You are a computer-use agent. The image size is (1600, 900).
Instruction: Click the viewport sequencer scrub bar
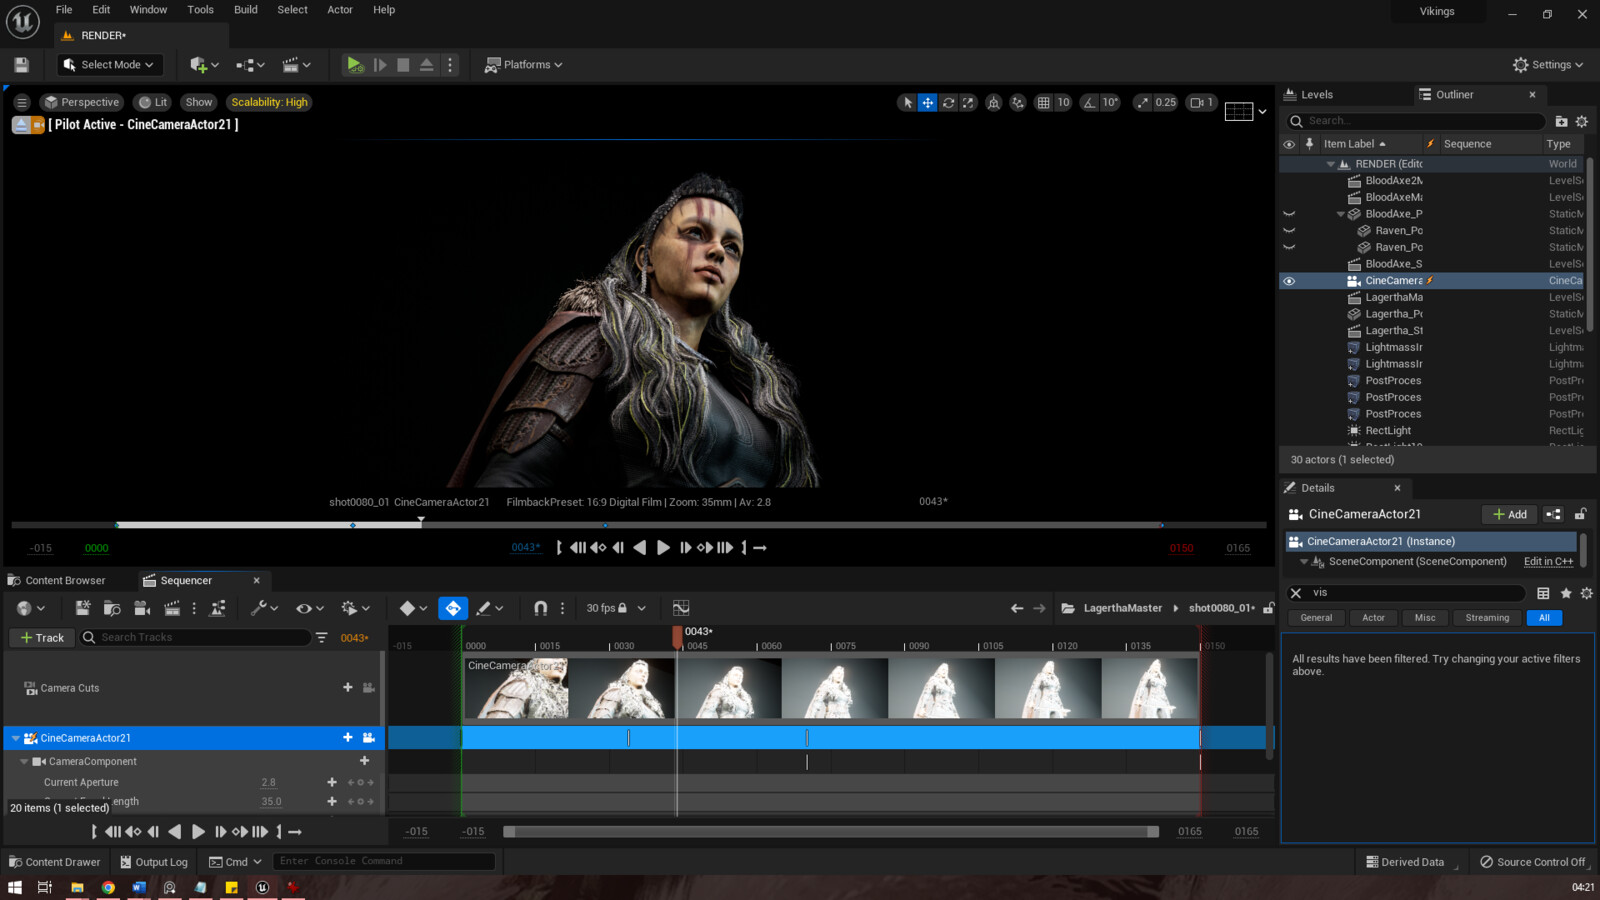638,524
